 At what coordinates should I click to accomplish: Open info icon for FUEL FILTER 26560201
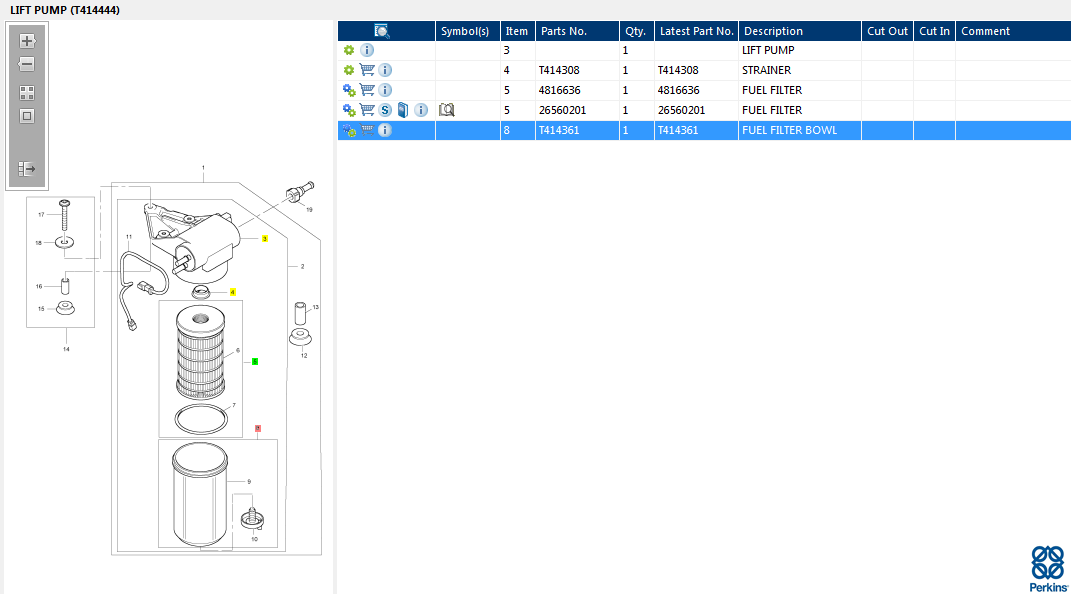[x=421, y=110]
